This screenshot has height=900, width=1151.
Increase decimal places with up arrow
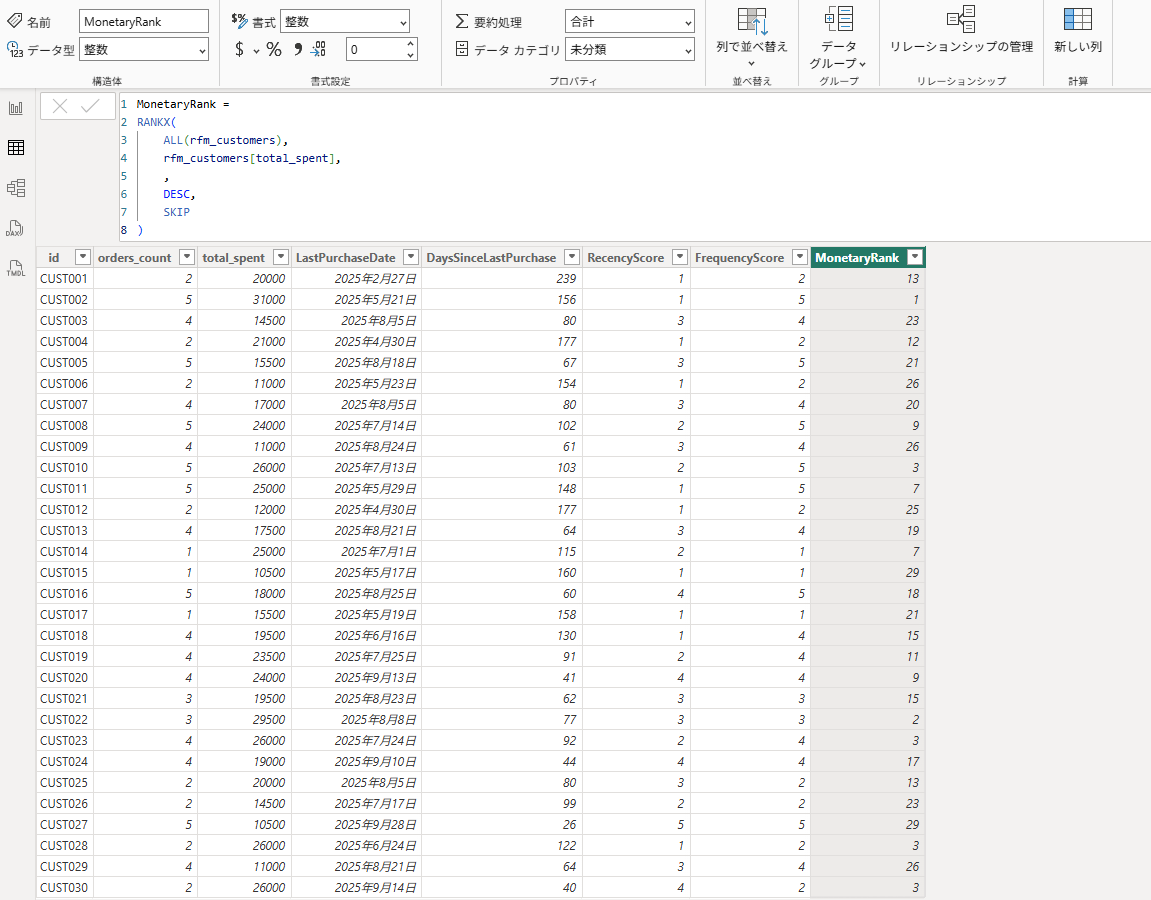[x=410, y=43]
